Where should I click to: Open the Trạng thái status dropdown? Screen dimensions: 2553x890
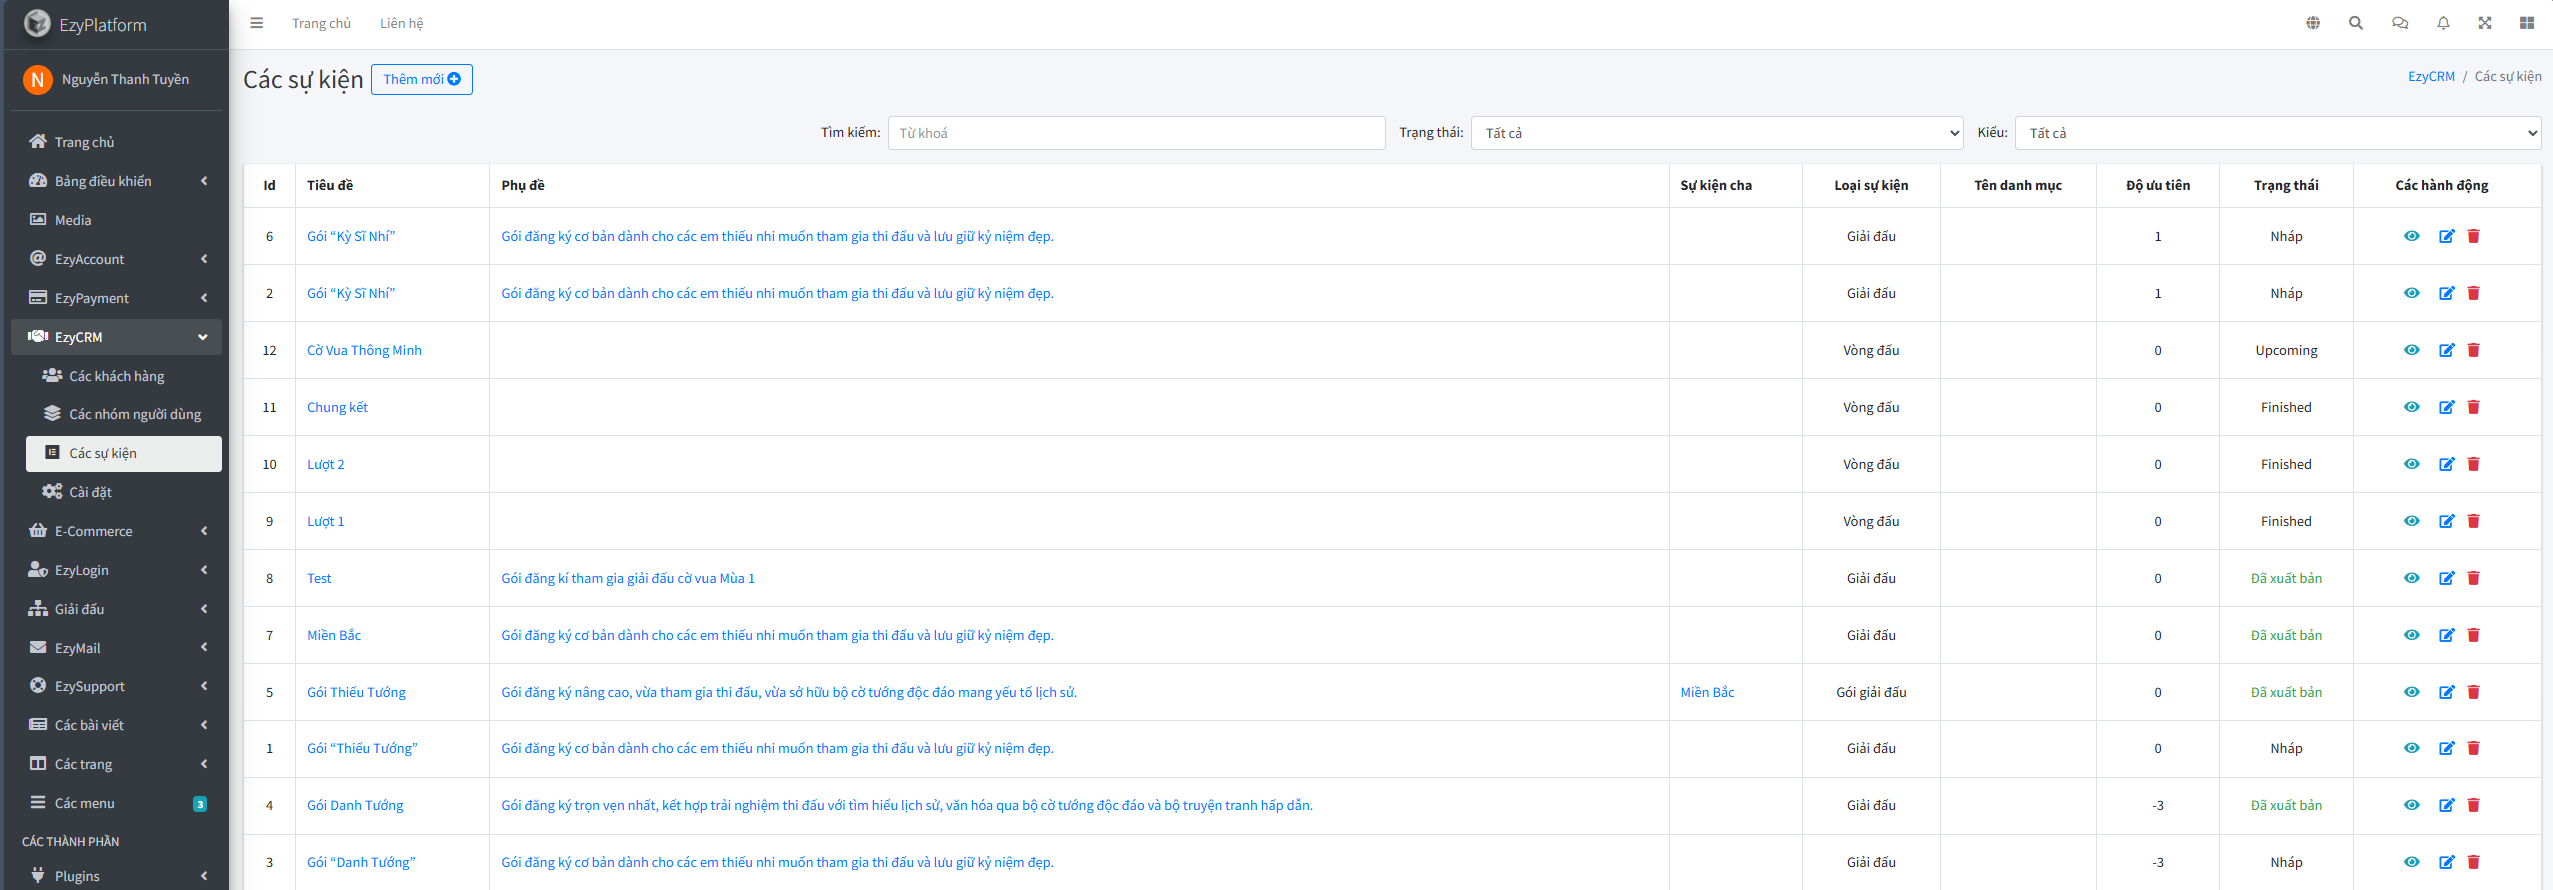pyautogui.click(x=1716, y=133)
